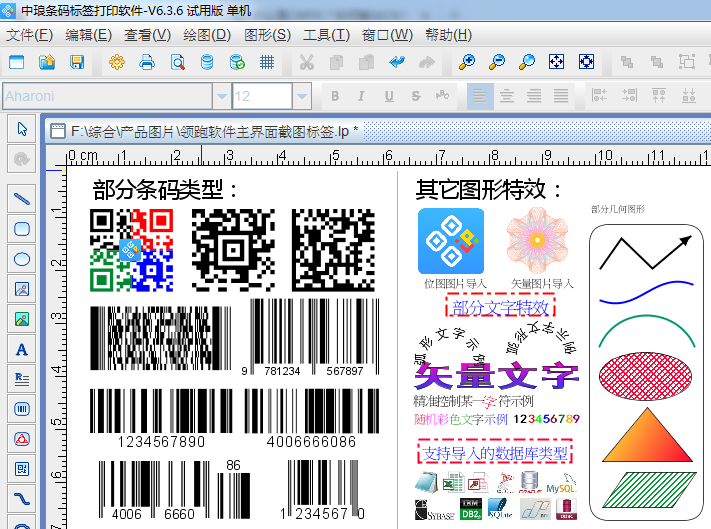Image resolution: width=711 pixels, height=529 pixels.
Task: Toggle Bold formatting
Action: coord(335,96)
